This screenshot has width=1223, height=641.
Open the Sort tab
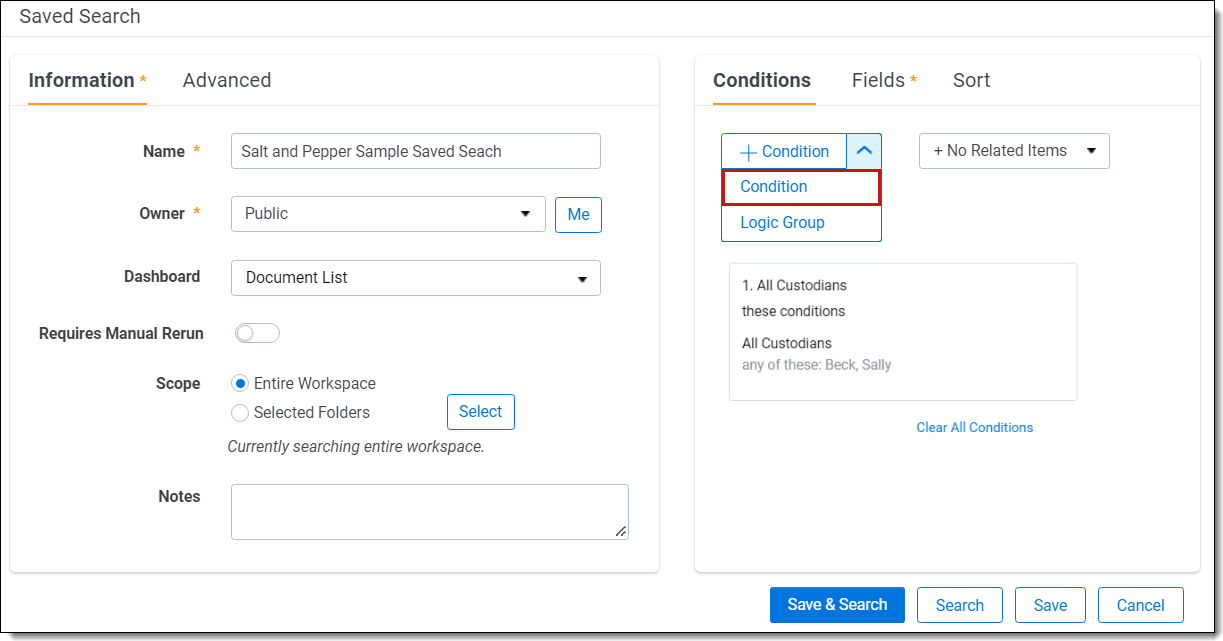pyautogui.click(x=971, y=80)
